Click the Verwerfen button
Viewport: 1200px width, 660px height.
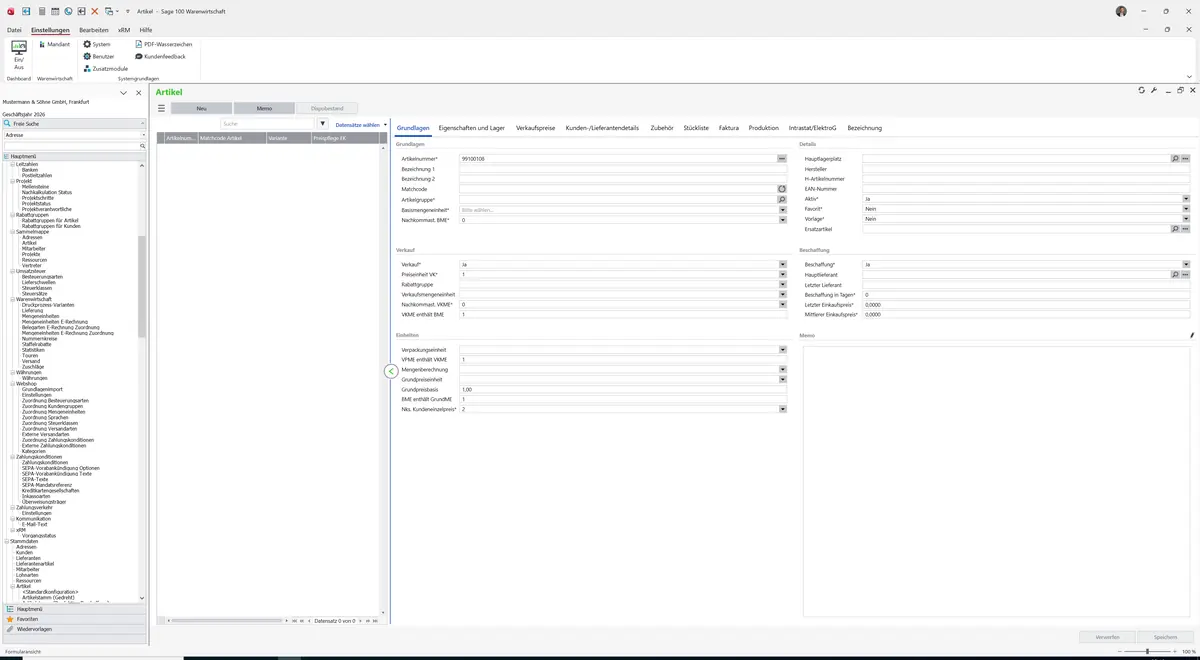tap(1108, 637)
